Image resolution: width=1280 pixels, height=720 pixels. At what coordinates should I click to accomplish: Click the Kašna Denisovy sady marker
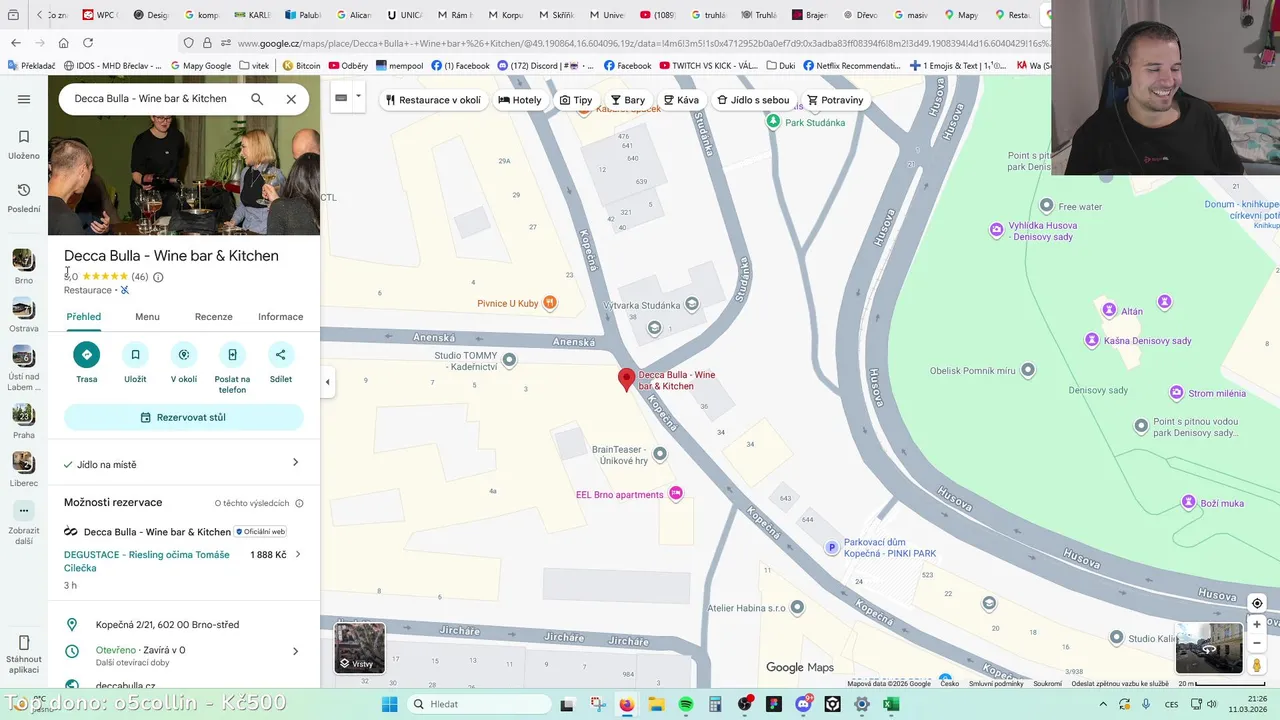coord(1091,341)
